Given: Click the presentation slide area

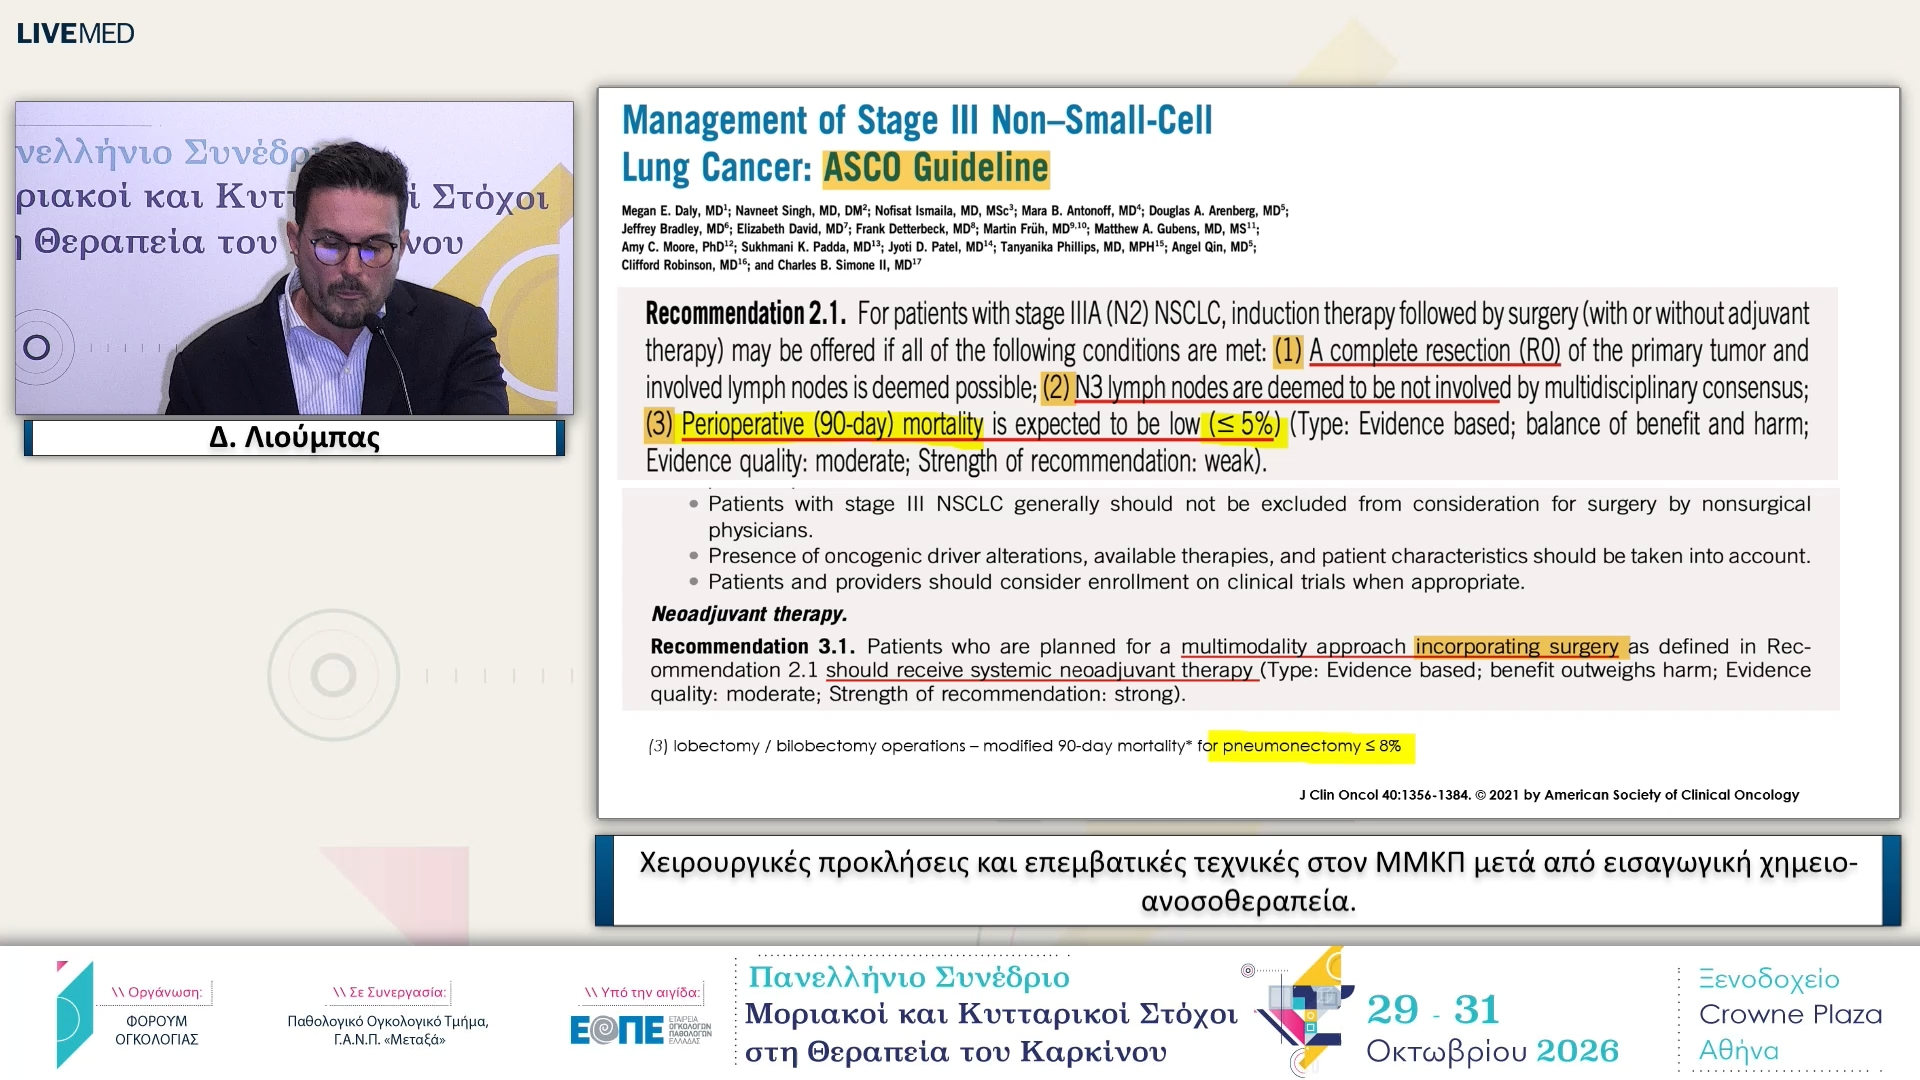Looking at the screenshot, I should click(x=1248, y=453).
